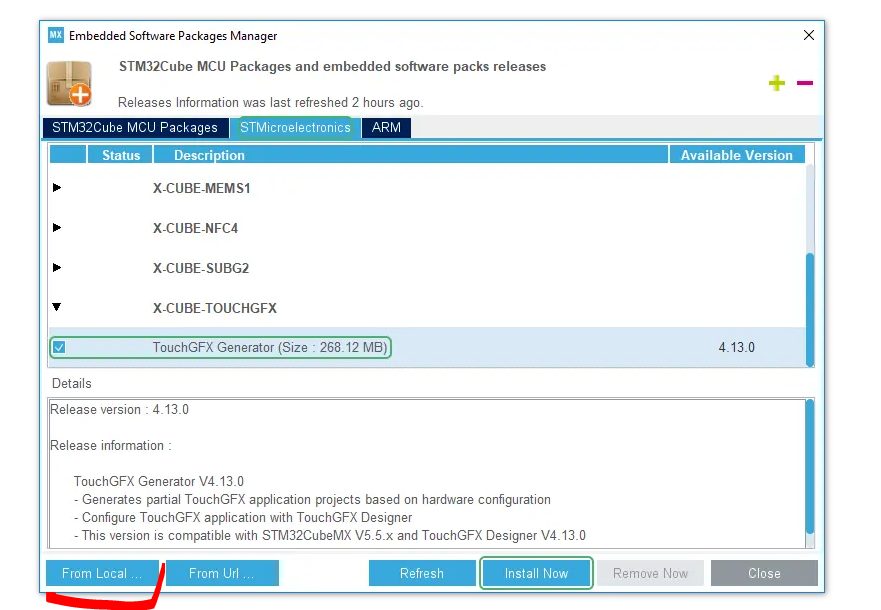881x610 pixels.
Task: Expand the X-CUBE-NFC4 package row
Action: pos(57,227)
